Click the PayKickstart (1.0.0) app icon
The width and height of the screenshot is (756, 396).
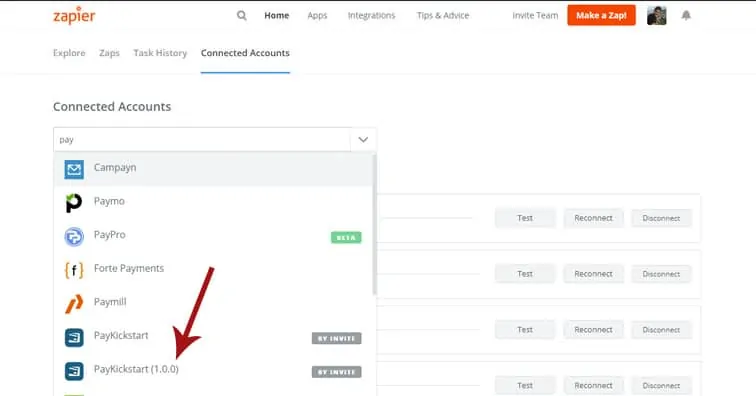(x=74, y=371)
